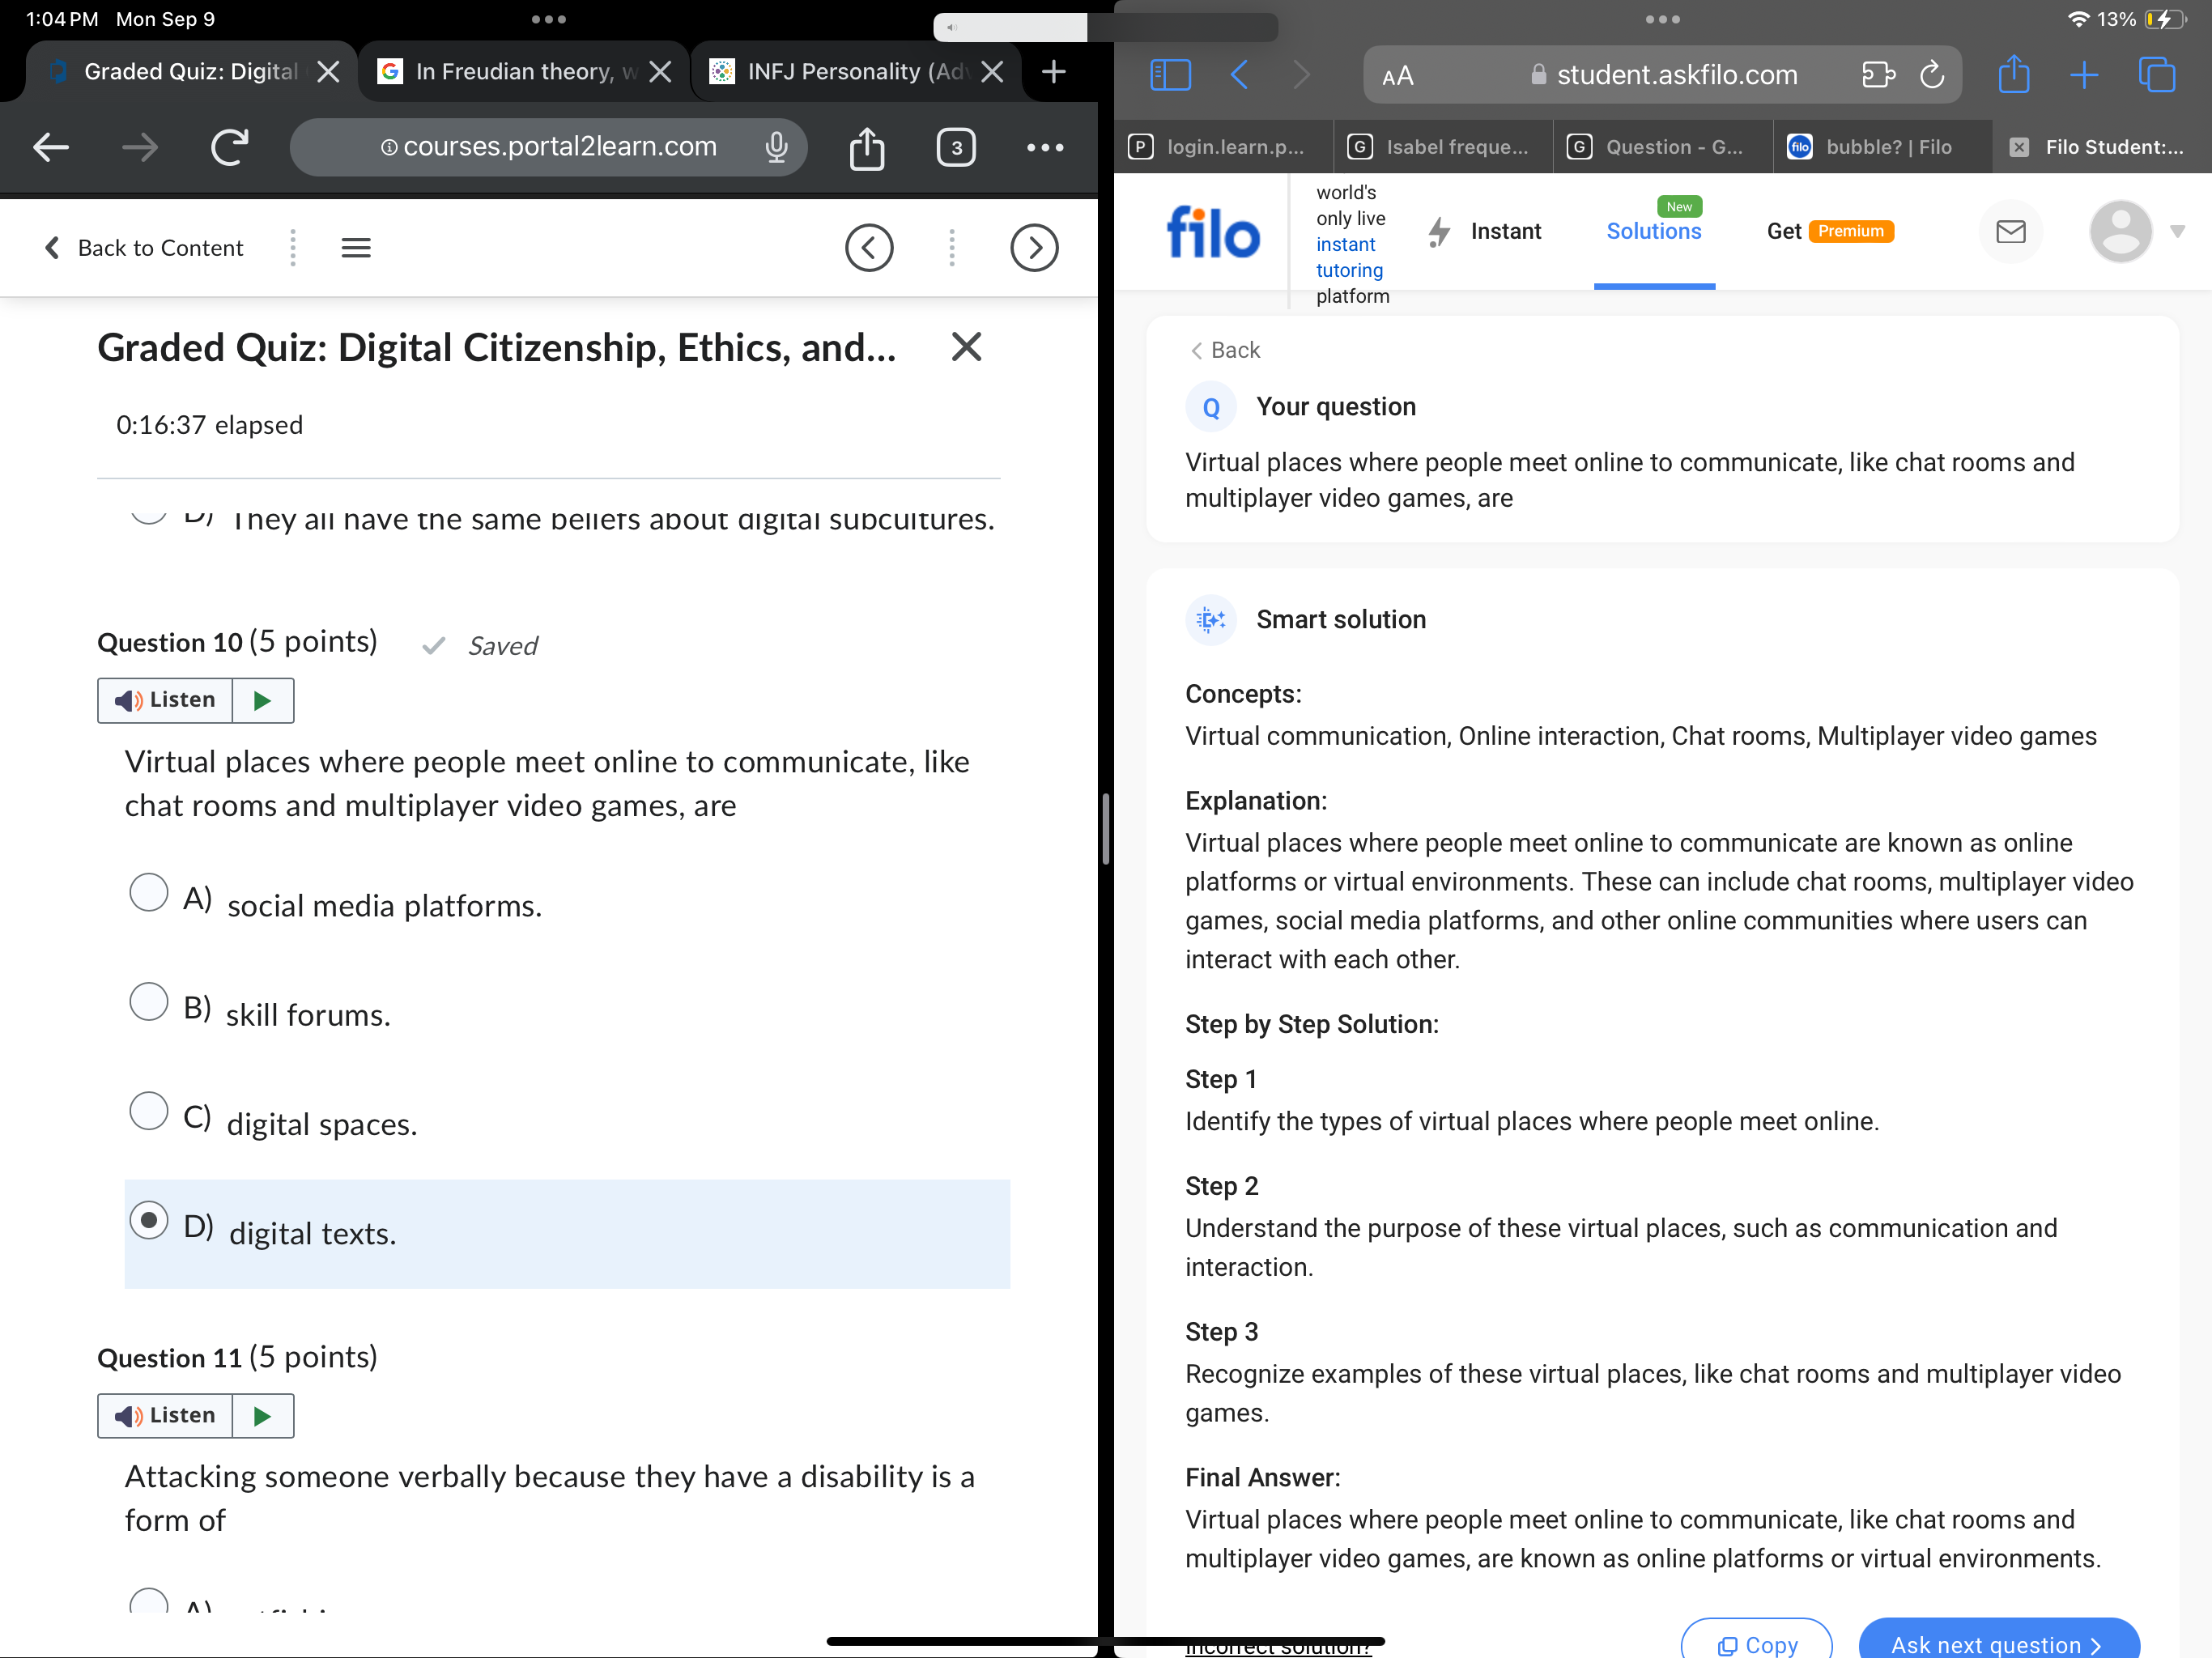Close the INFJ Personality tab
The width and height of the screenshot is (2212, 1658).
click(992, 72)
